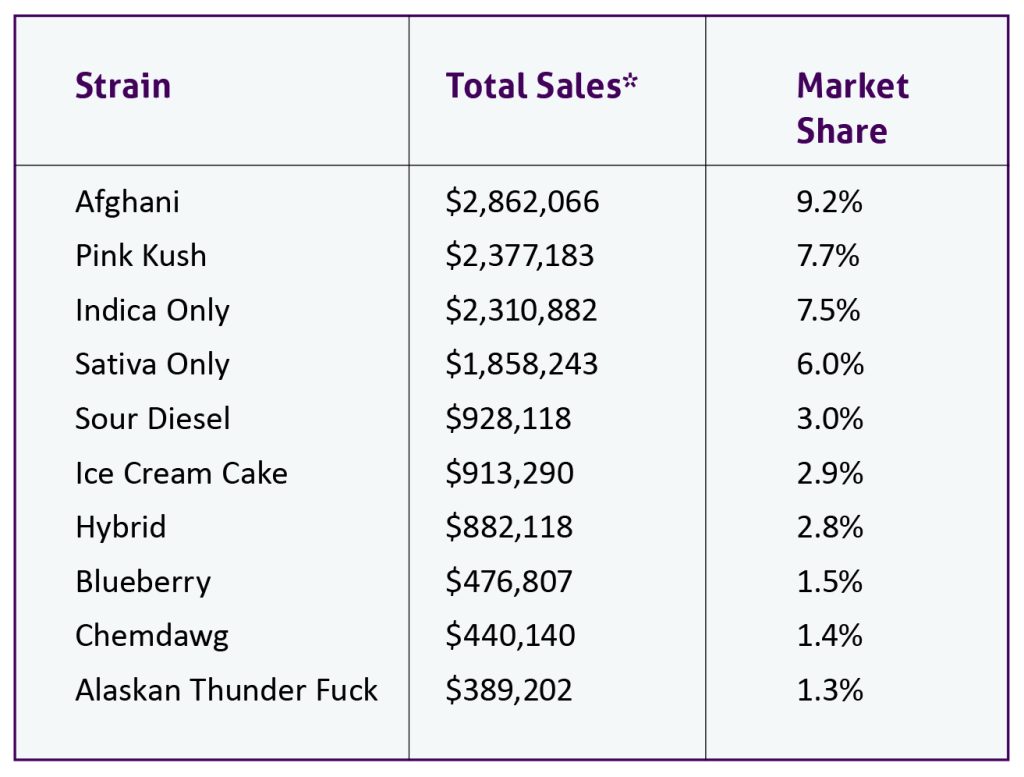
Task: Click the 9.2% market share value
Action: 829,202
